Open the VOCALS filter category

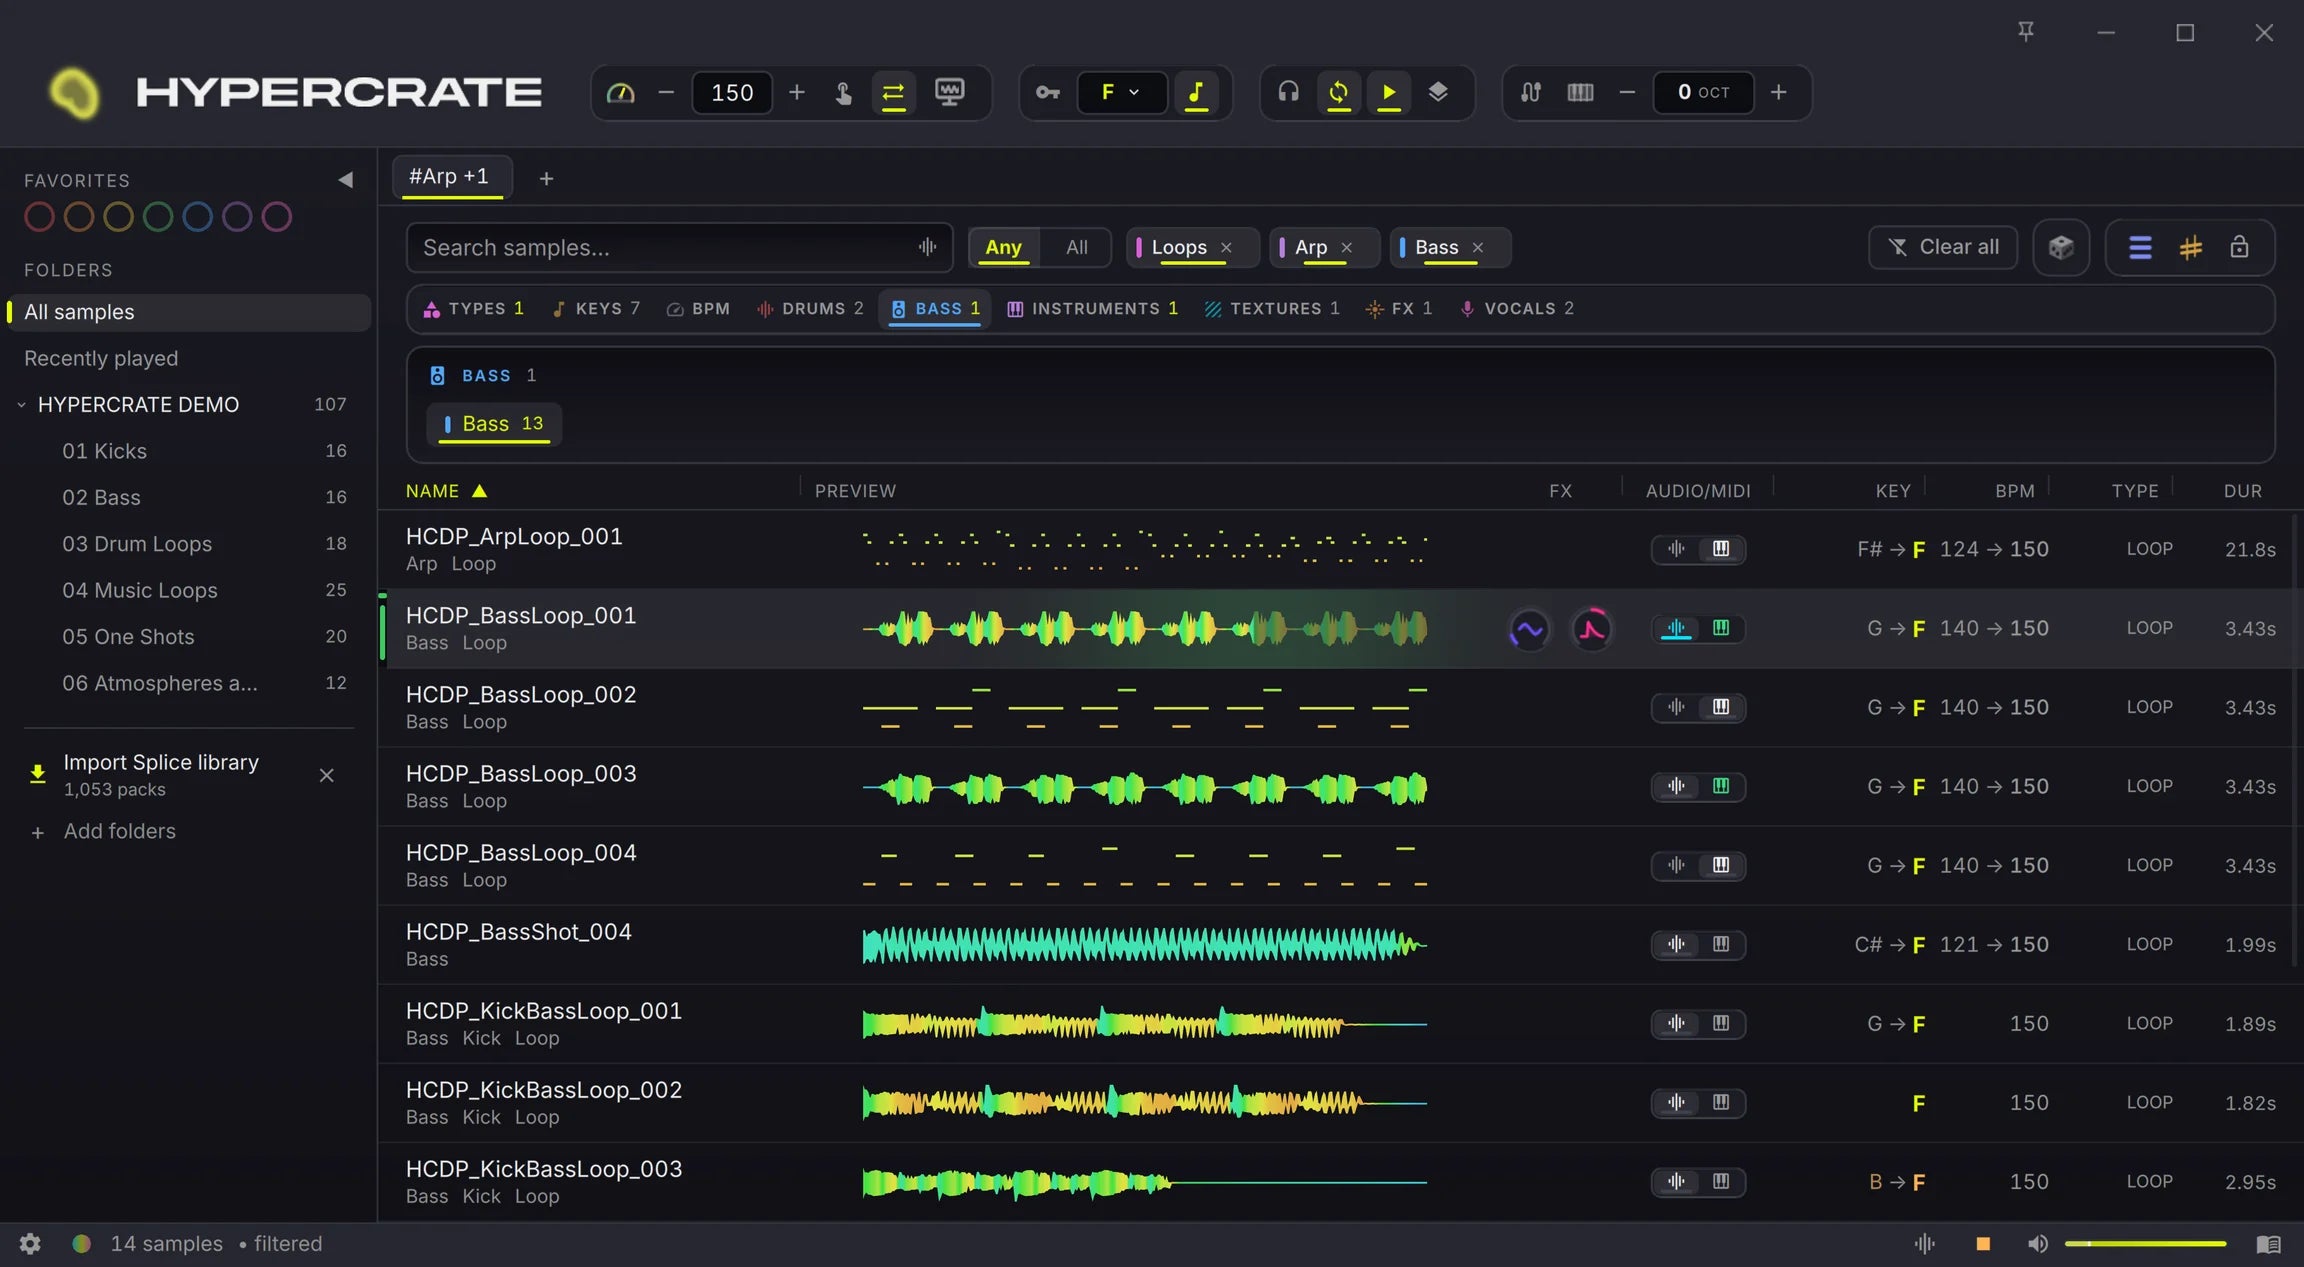pos(1517,309)
